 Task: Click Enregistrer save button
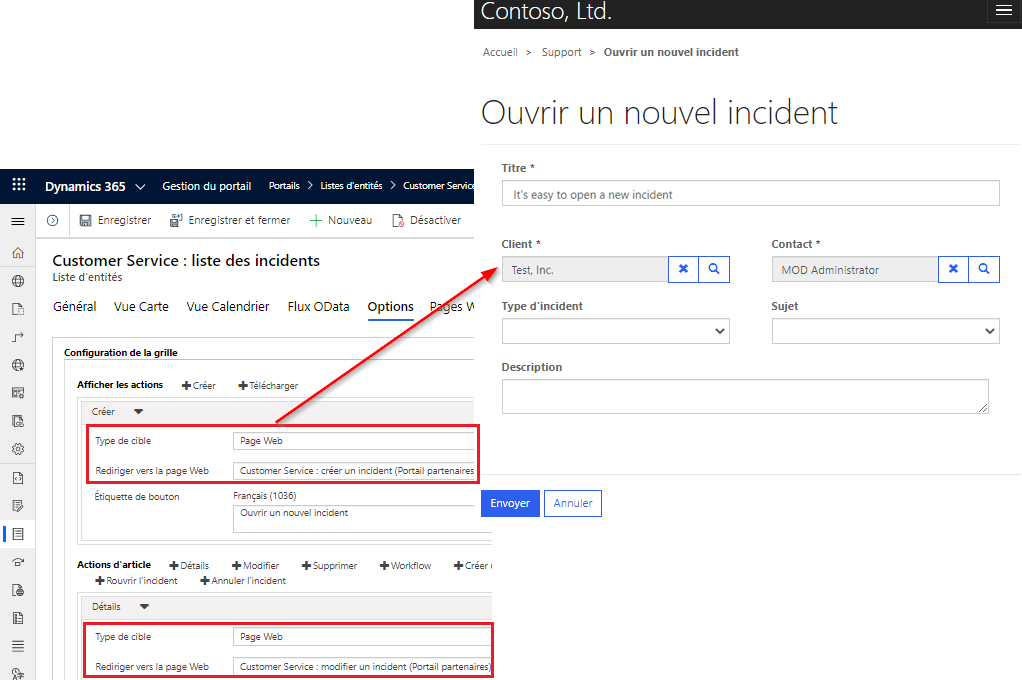115,220
